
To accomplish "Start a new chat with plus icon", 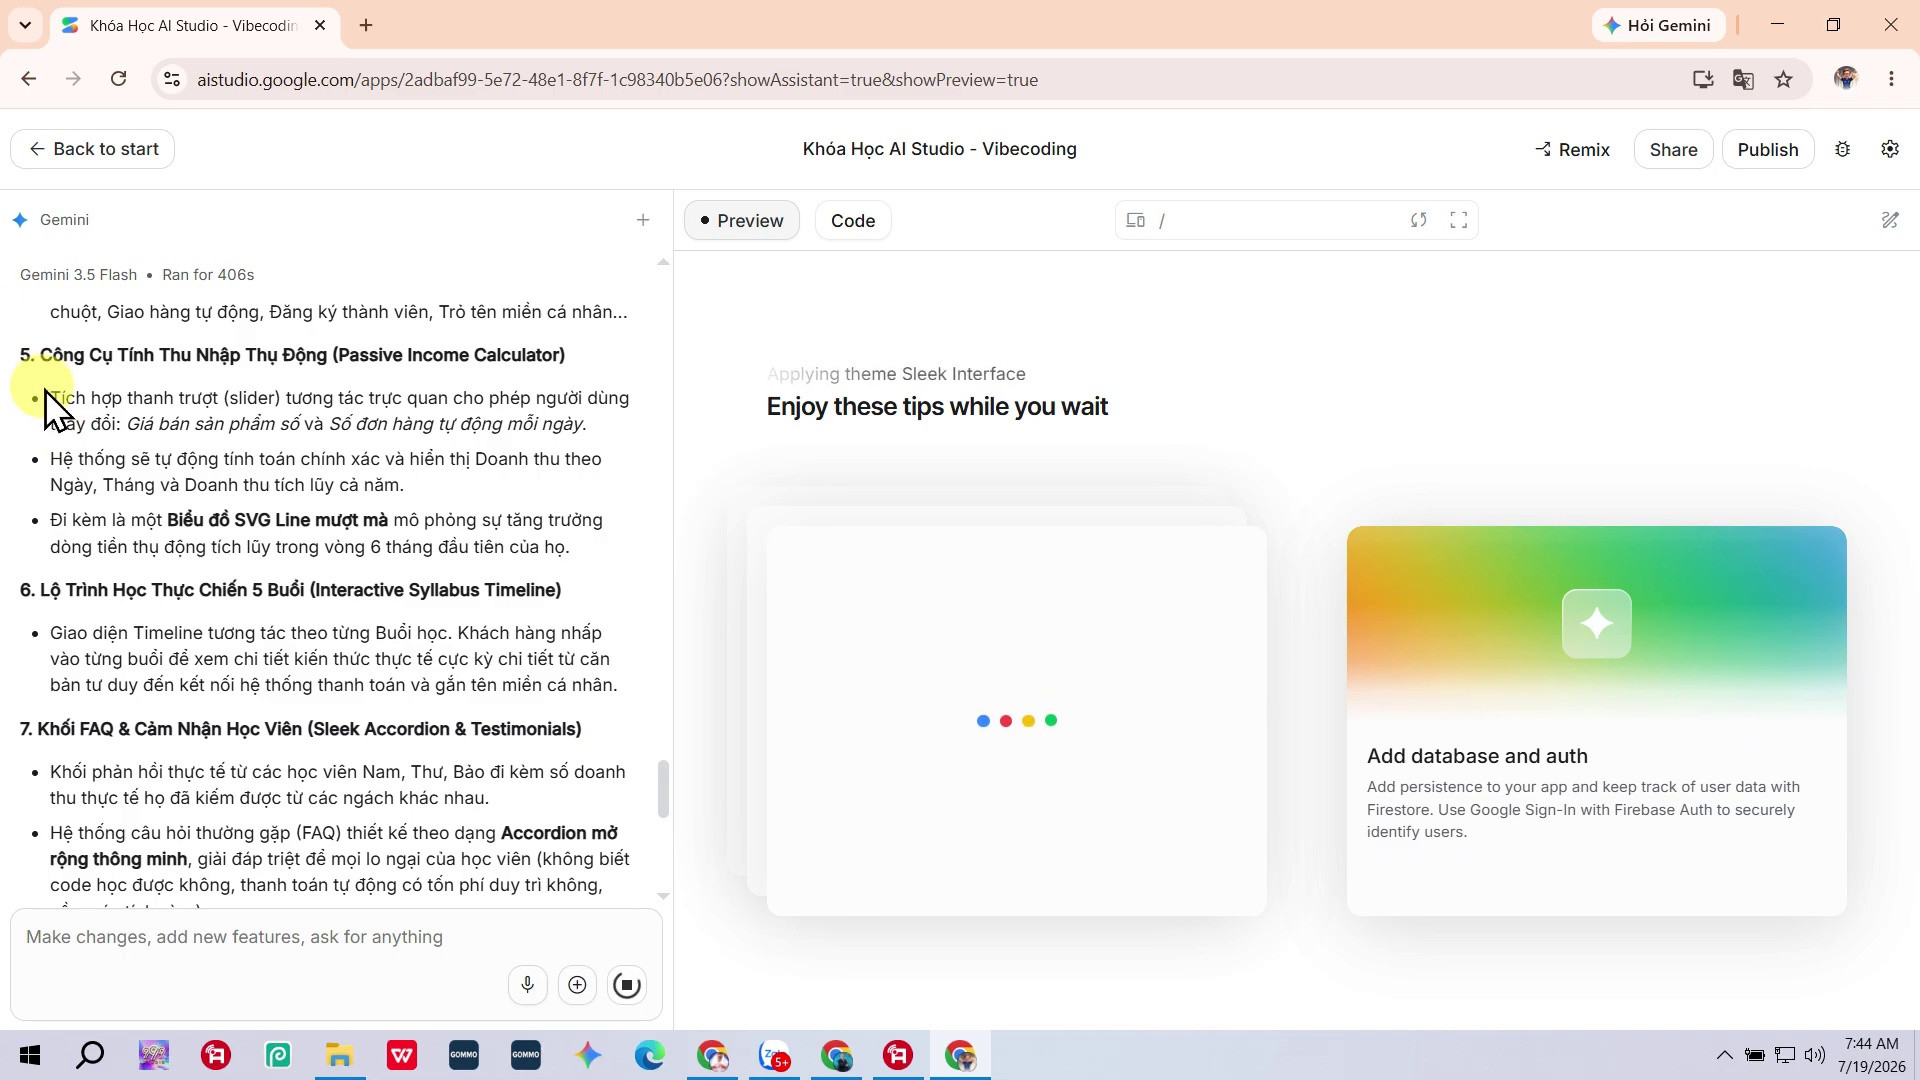I will pos(643,220).
